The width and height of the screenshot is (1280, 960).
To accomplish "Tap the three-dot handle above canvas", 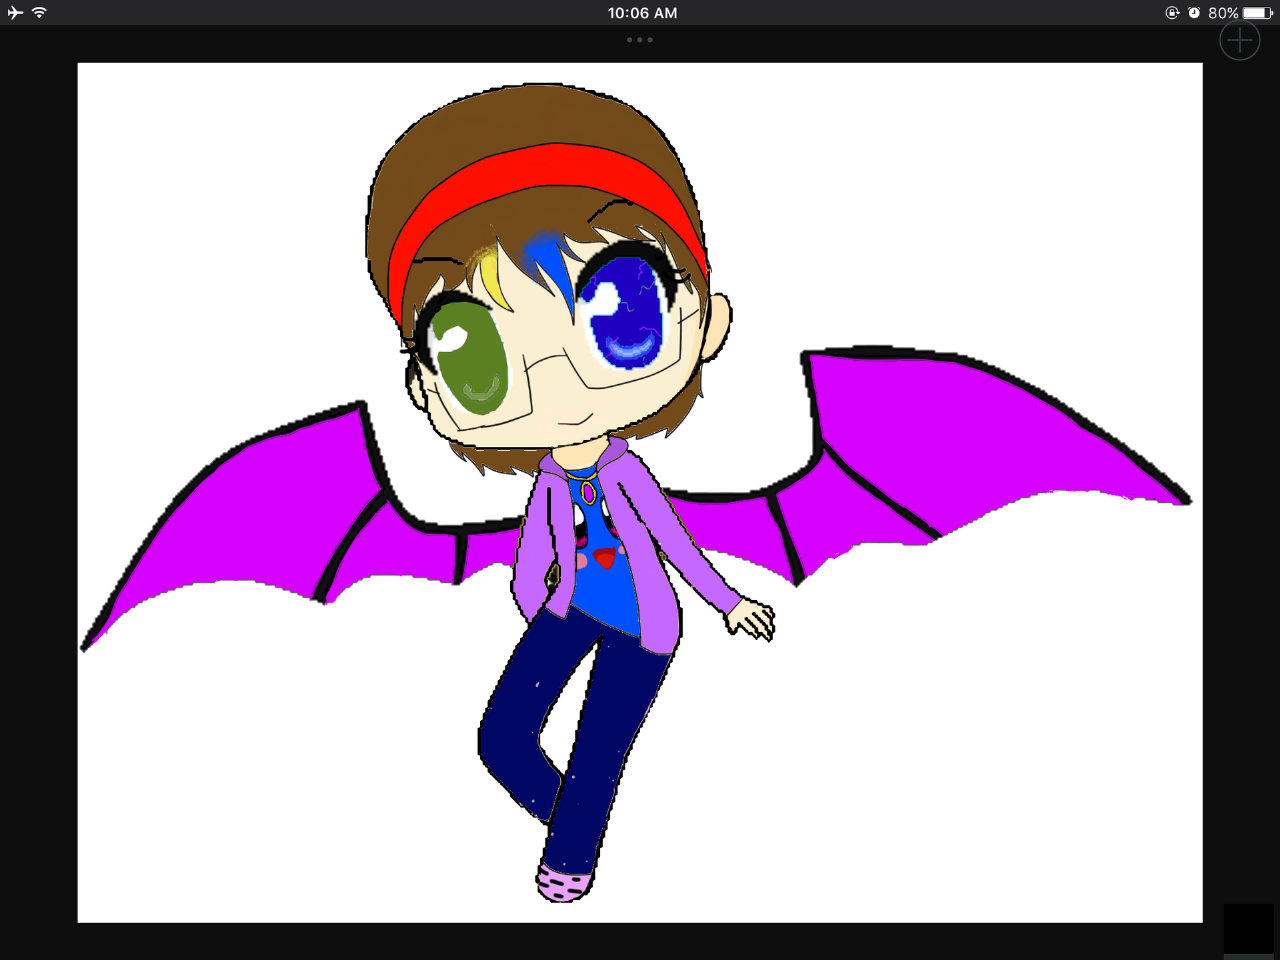I will pyautogui.click(x=640, y=40).
